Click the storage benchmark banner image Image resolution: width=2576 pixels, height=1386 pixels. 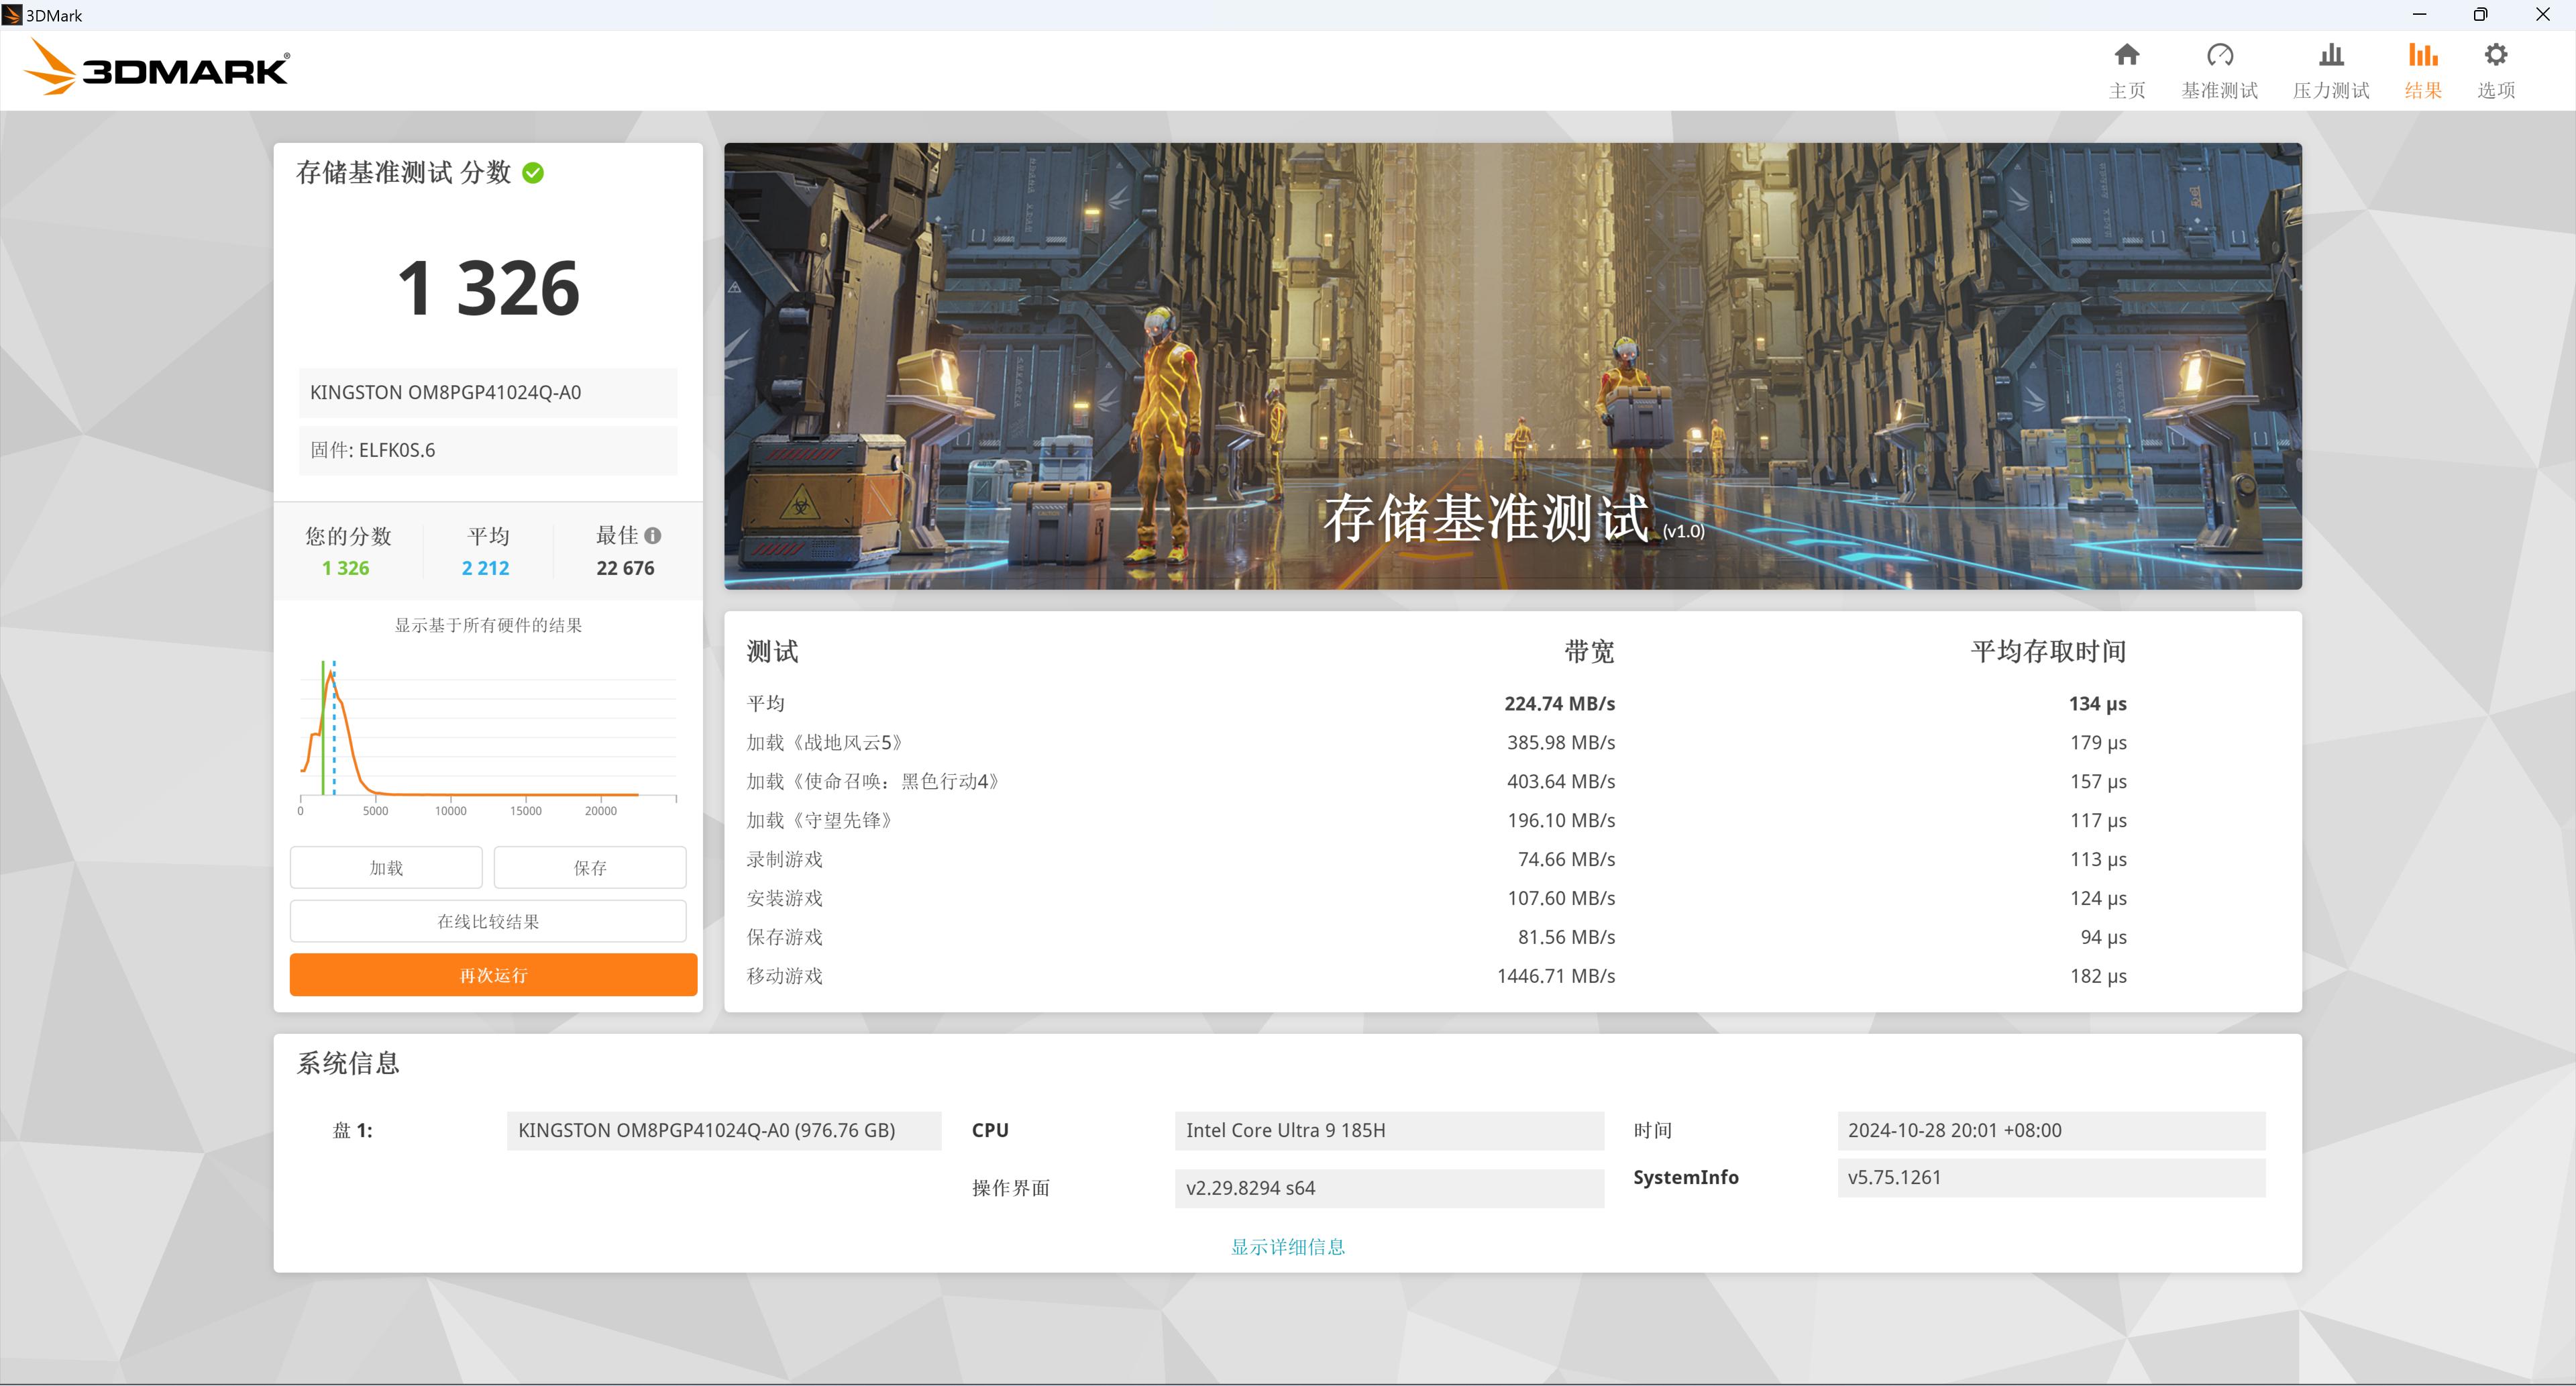1512,365
